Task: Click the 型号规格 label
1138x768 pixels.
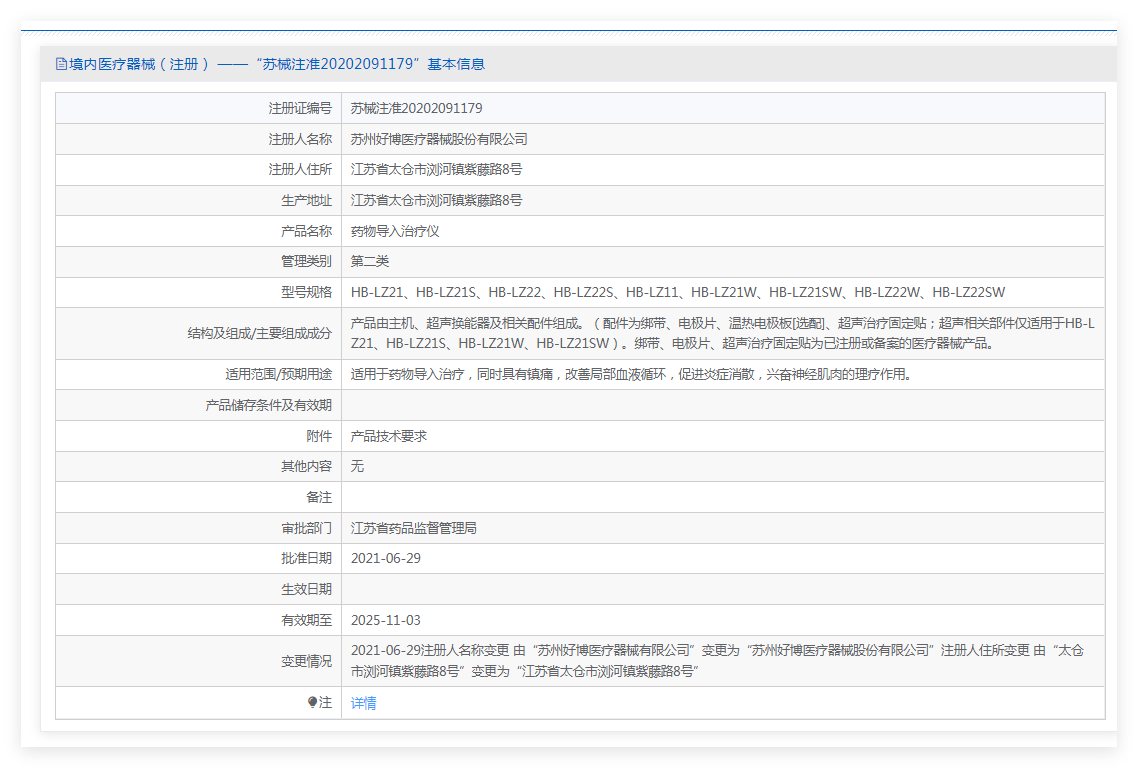Action: point(306,292)
